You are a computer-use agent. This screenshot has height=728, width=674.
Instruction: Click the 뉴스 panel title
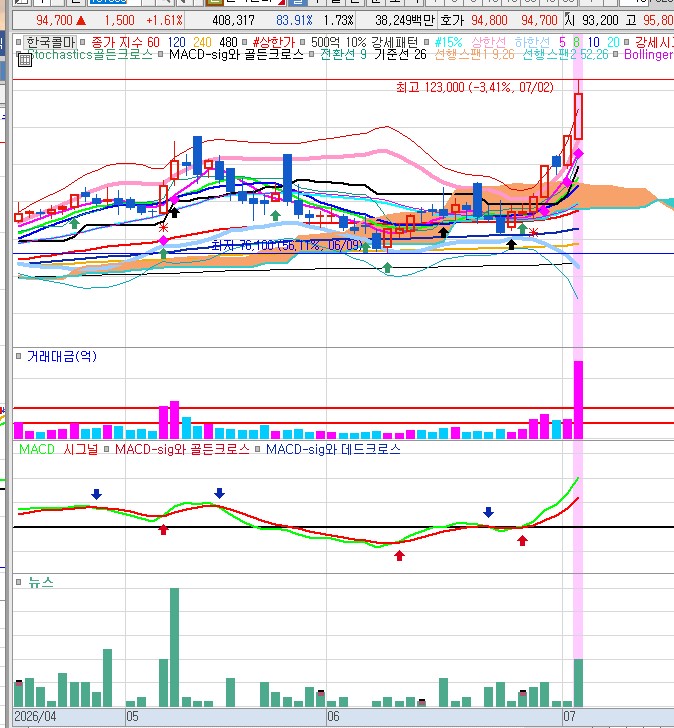pyautogui.click(x=40, y=582)
